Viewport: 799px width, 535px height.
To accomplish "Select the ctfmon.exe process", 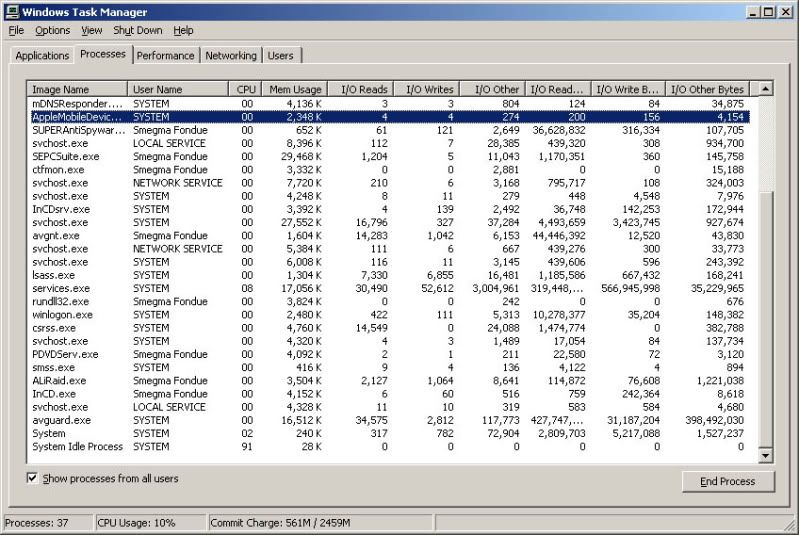I will (x=388, y=170).
